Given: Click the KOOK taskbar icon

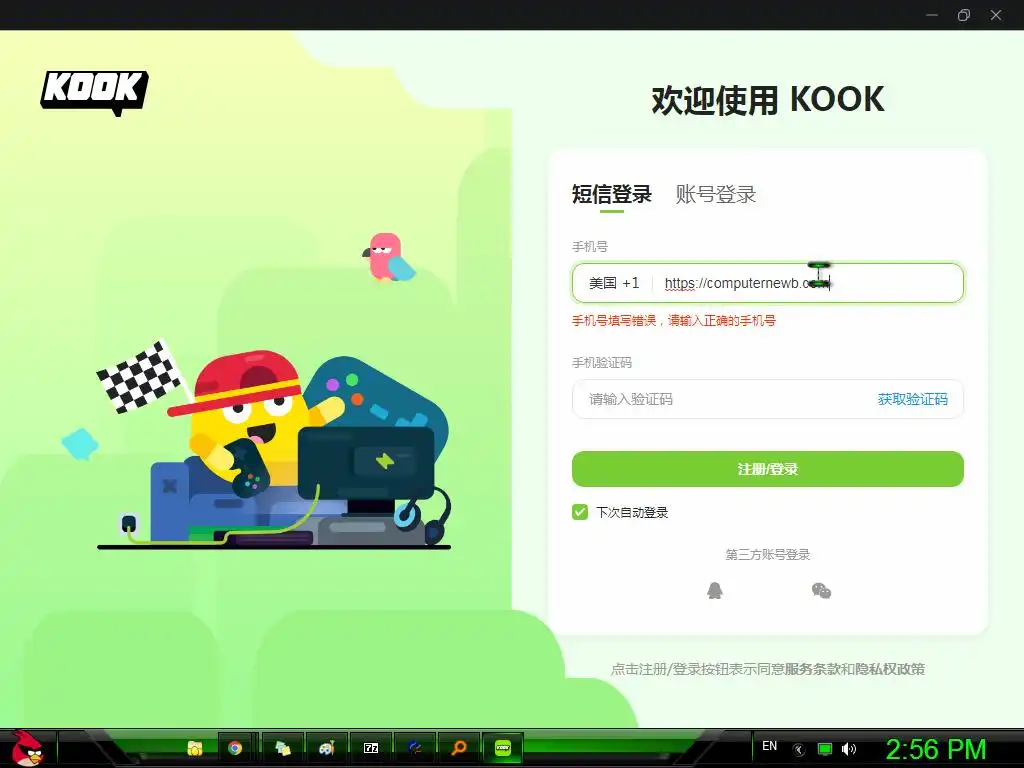Looking at the screenshot, I should (502, 748).
